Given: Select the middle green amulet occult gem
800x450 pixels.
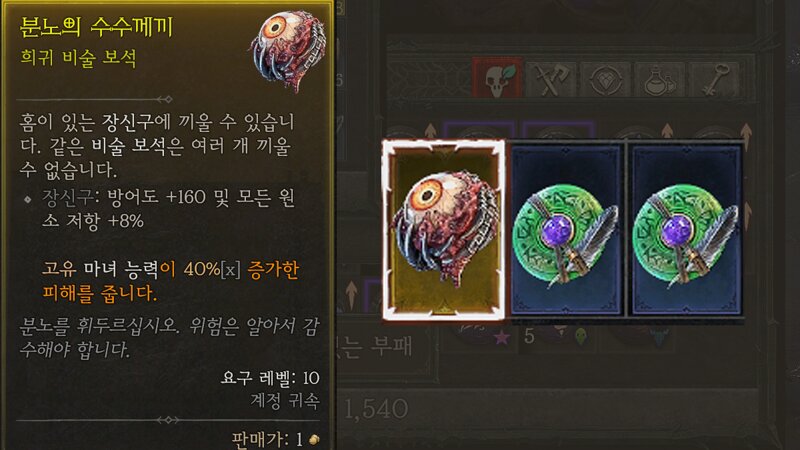Looking at the screenshot, I should 566,230.
